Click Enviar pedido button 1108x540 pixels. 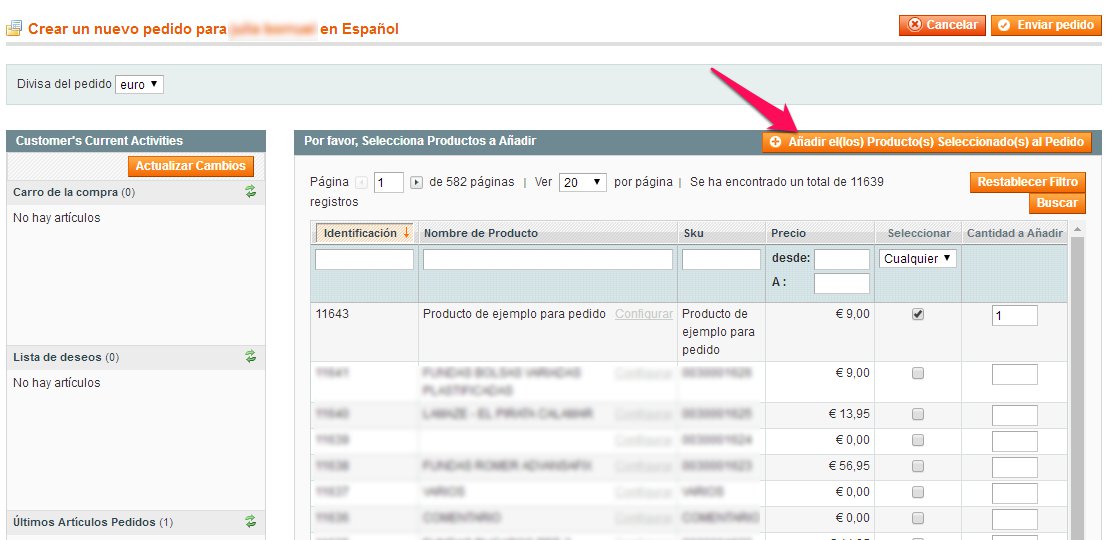pos(1046,25)
